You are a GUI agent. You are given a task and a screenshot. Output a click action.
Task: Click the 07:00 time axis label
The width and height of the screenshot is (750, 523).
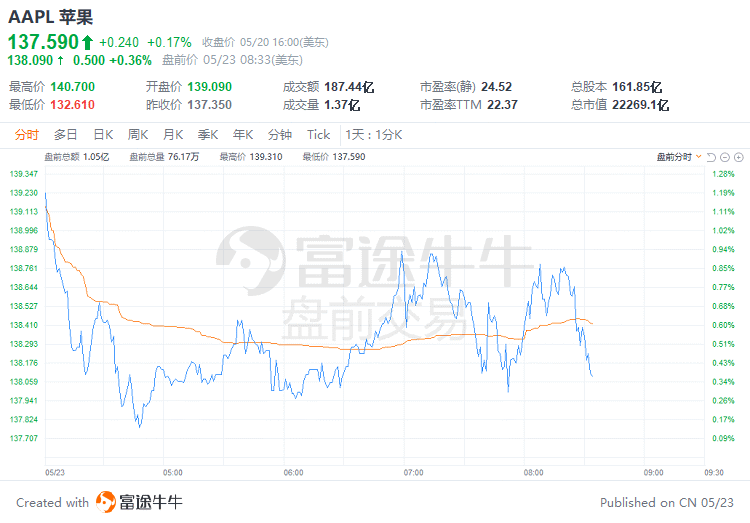pos(413,473)
